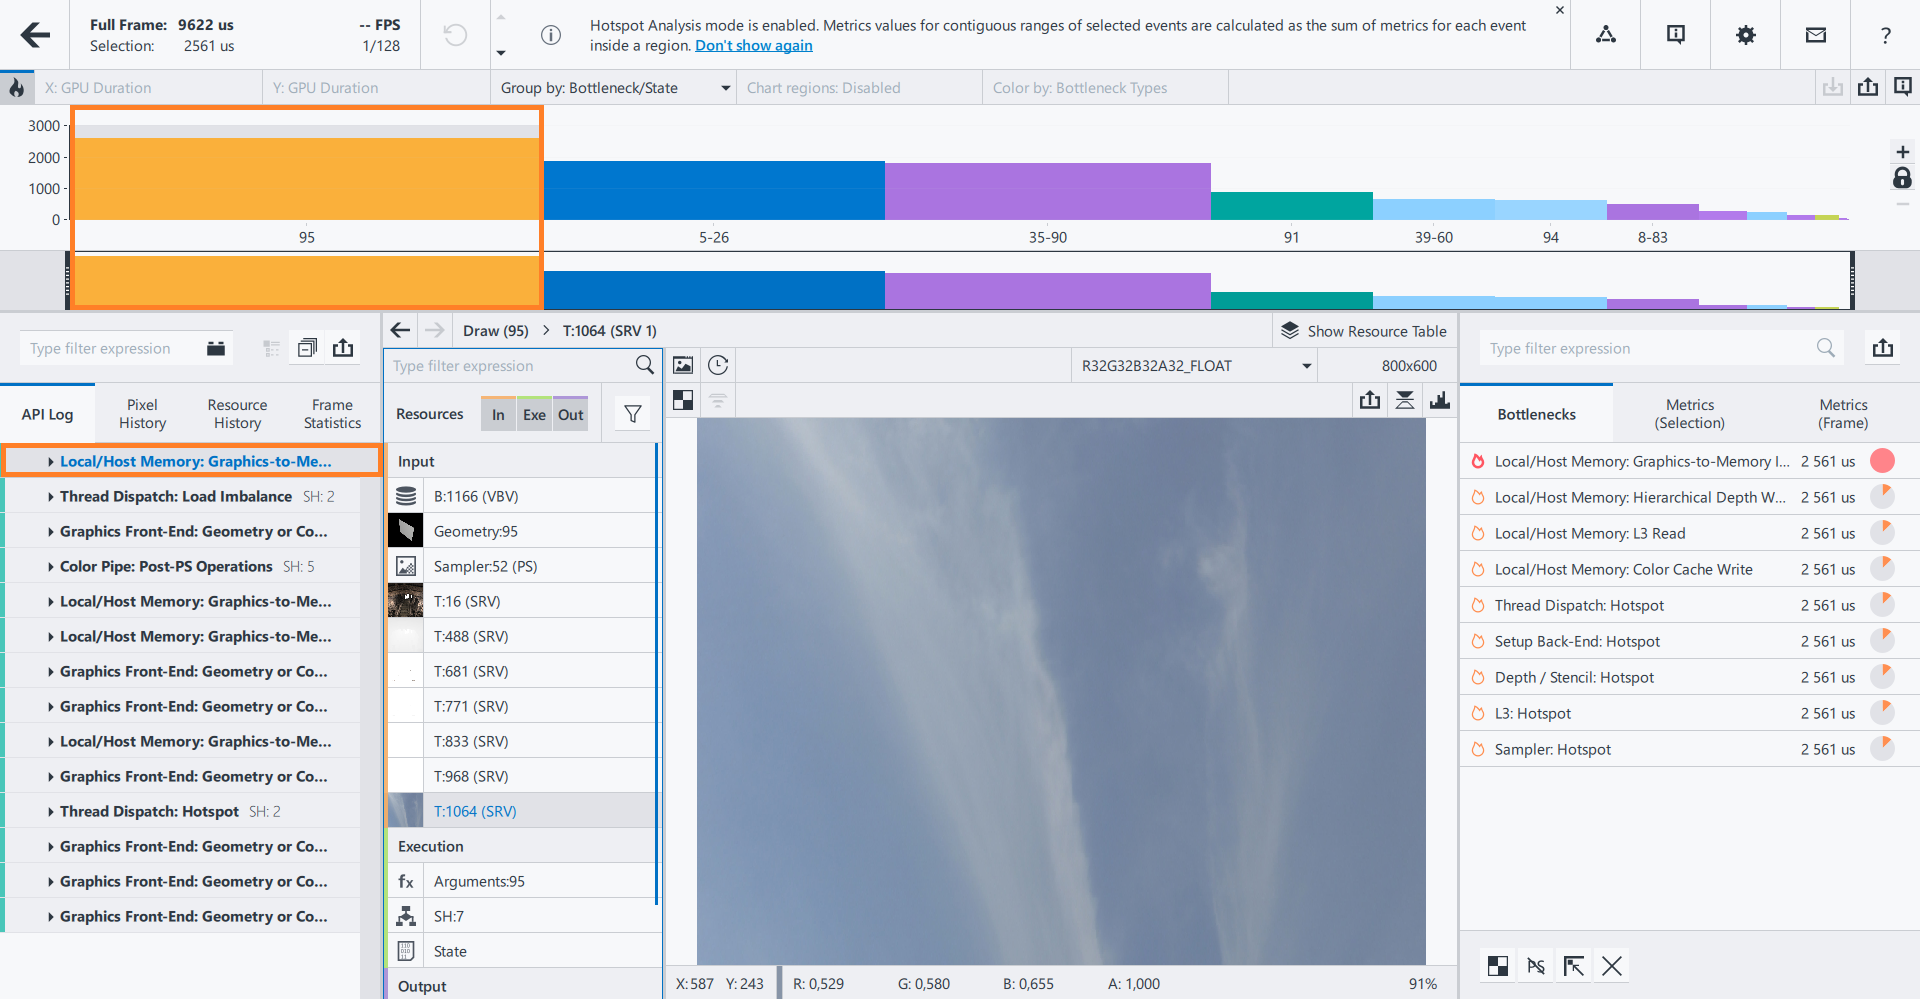Switch to the Frame Statistics tab
The image size is (1920, 999).
332,414
